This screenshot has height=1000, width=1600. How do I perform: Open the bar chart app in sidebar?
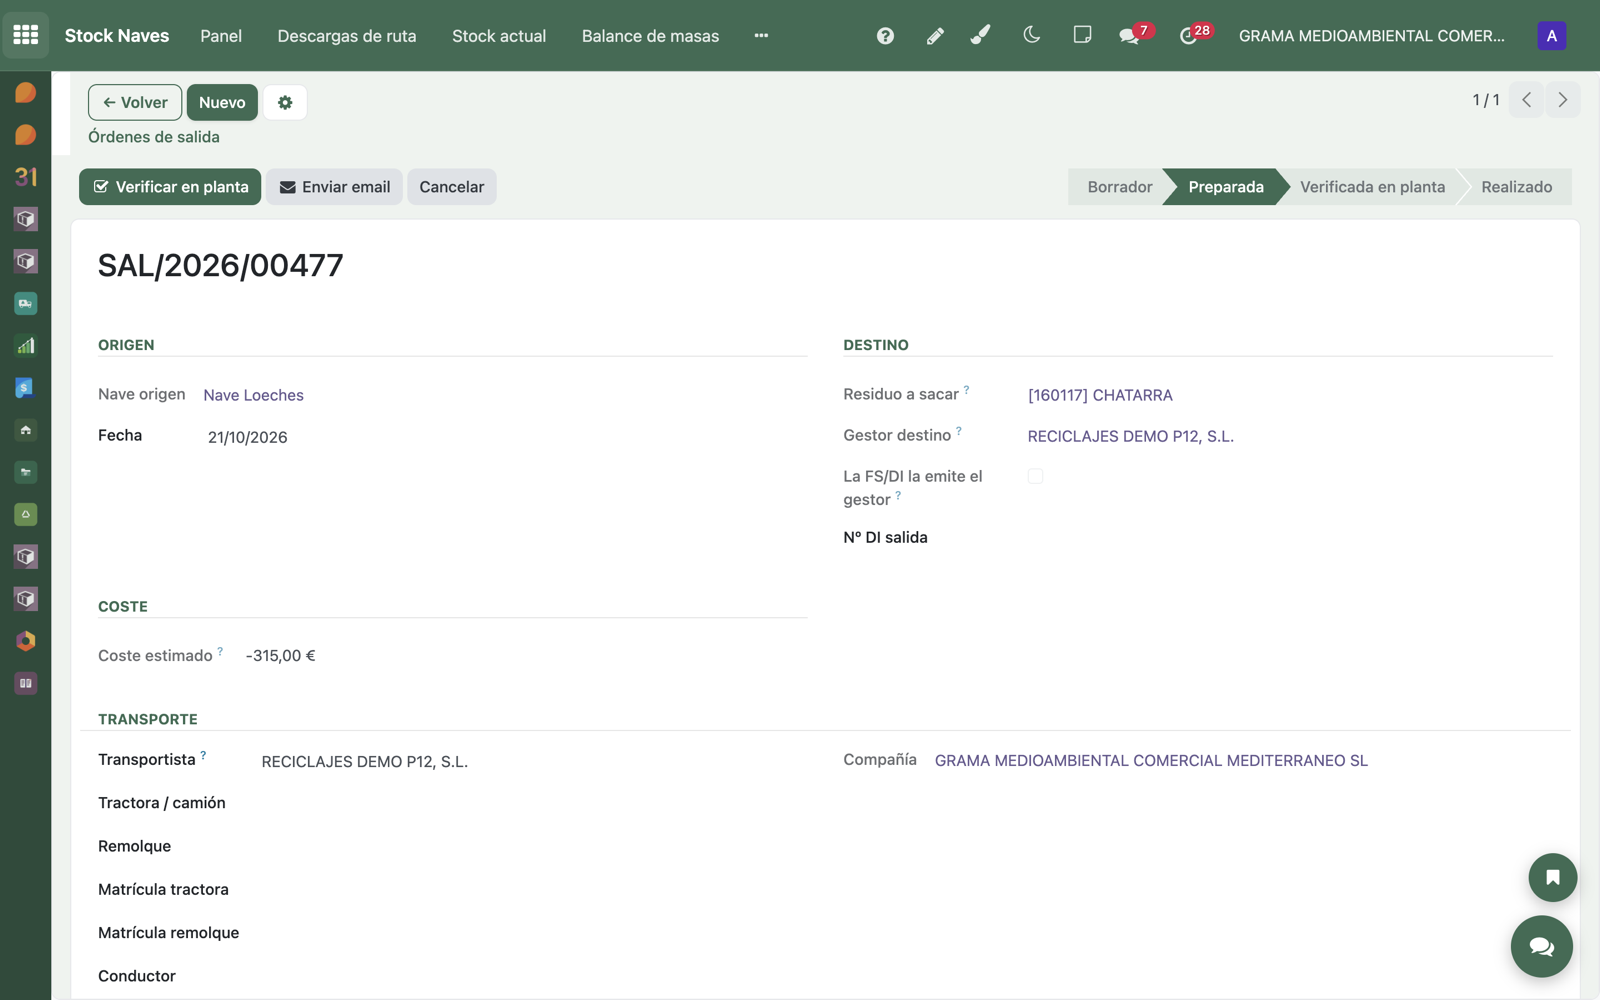tap(26, 346)
